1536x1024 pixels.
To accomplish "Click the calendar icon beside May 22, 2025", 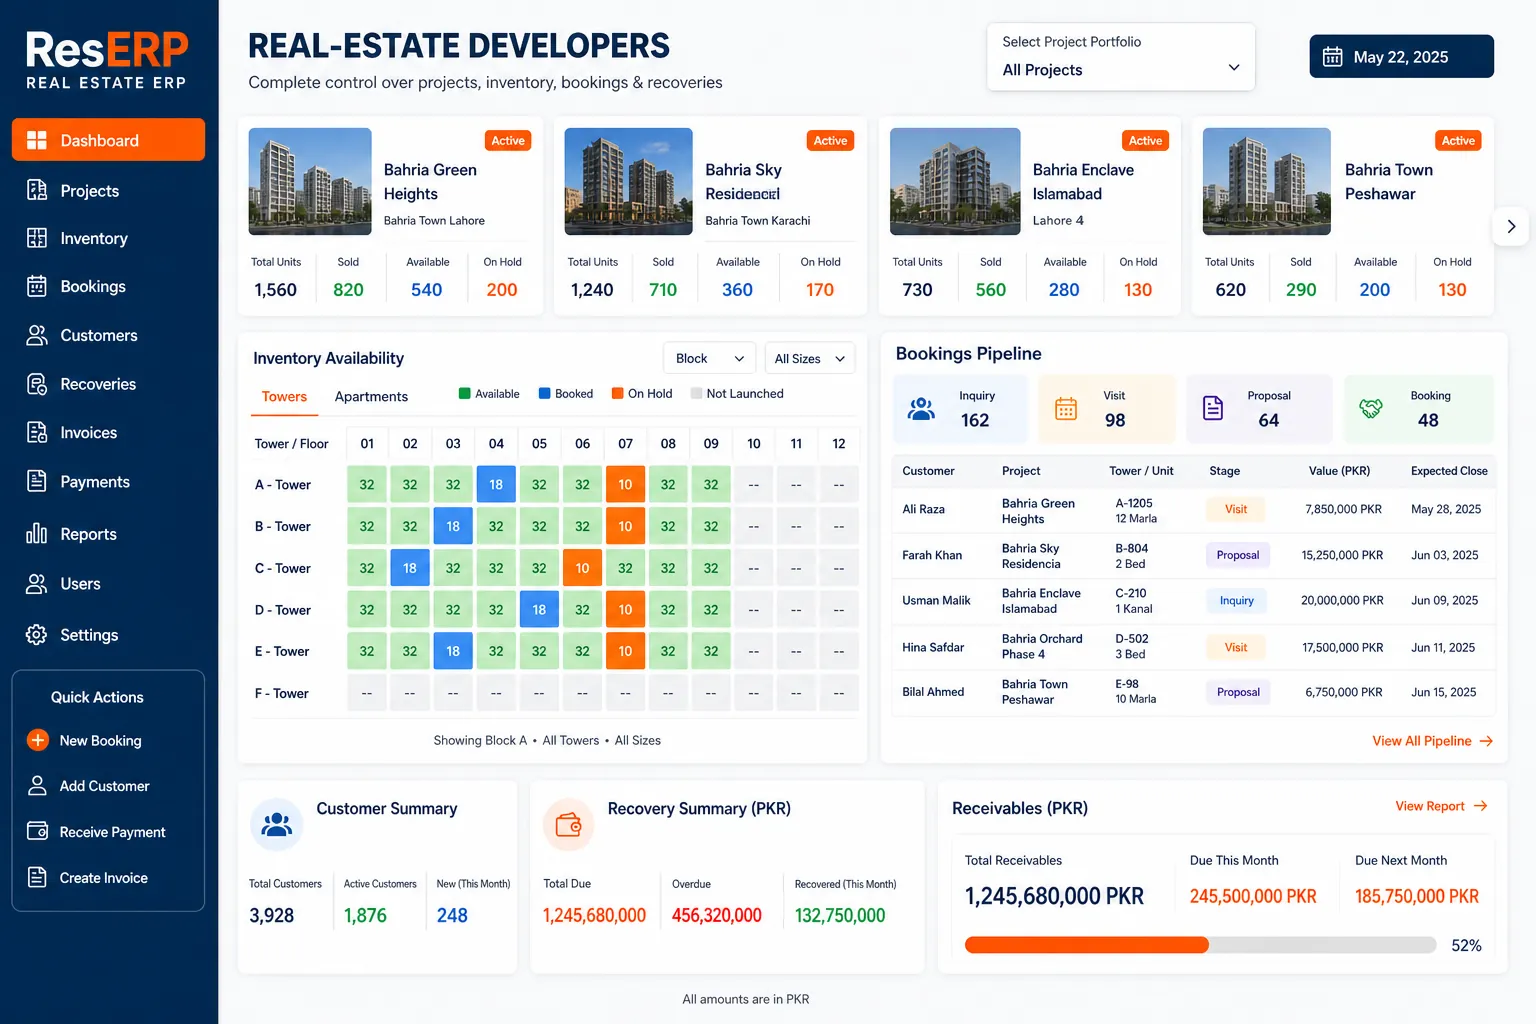I will [x=1333, y=57].
